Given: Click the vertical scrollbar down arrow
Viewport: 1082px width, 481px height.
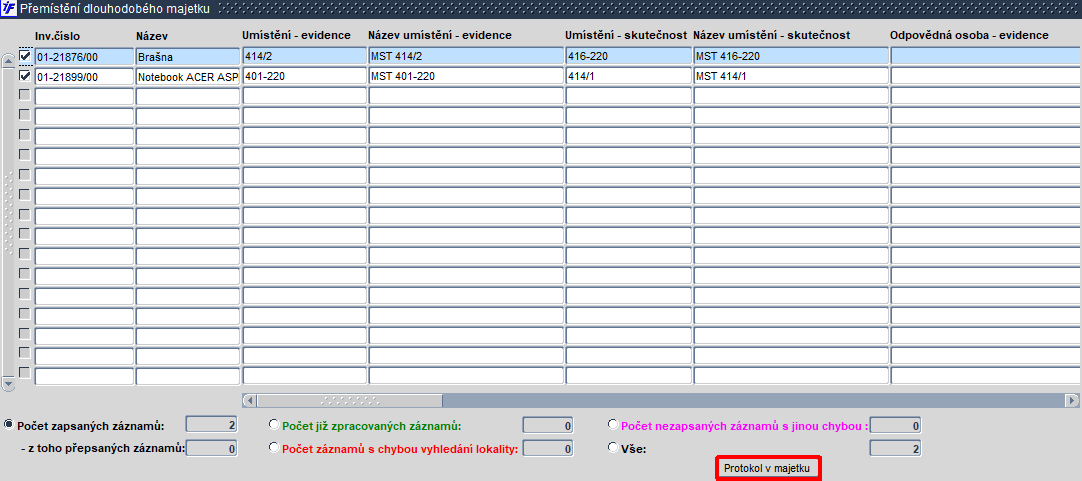Looking at the screenshot, I should [8, 382].
